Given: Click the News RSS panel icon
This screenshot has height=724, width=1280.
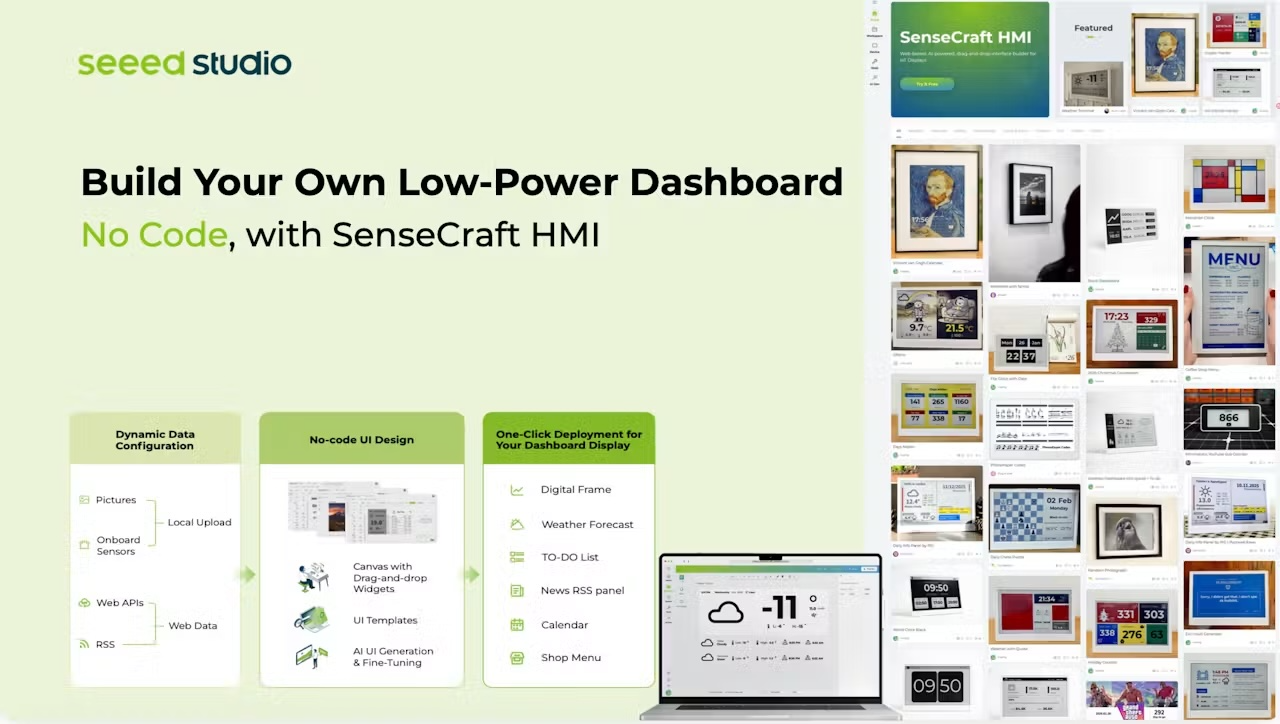Looking at the screenshot, I should (517, 590).
